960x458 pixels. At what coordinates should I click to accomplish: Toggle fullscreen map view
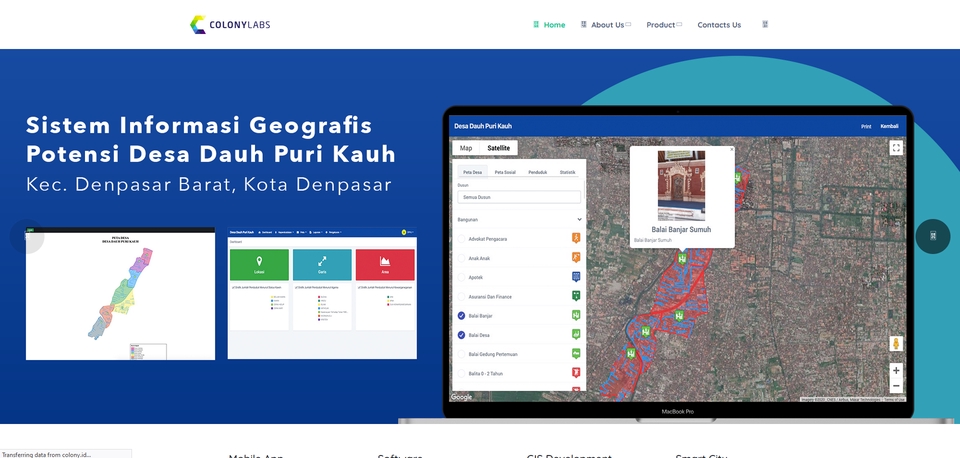point(896,148)
